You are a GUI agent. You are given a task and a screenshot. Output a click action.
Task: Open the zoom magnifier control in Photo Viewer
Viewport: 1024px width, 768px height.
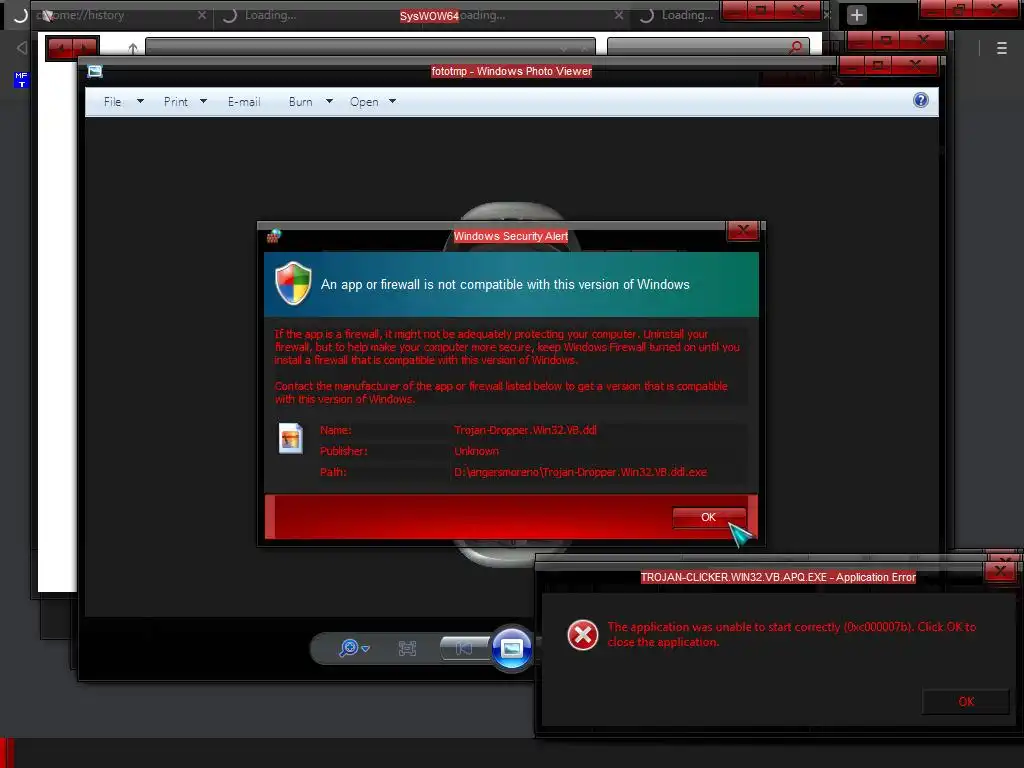[354, 648]
